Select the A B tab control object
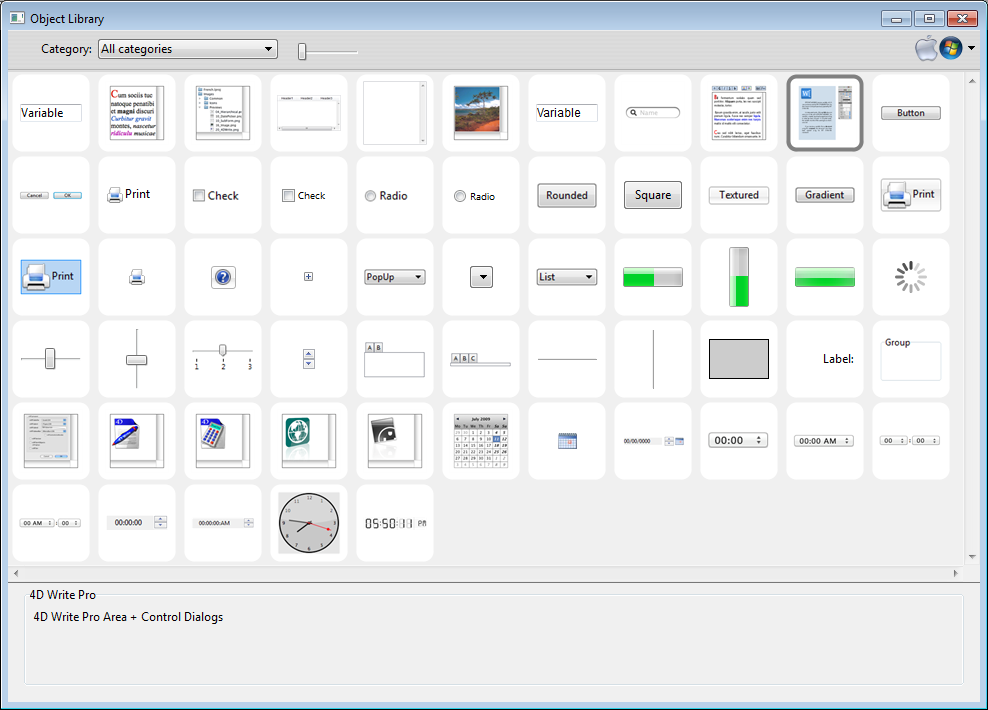Screen dimensions: 988x710 [395, 359]
